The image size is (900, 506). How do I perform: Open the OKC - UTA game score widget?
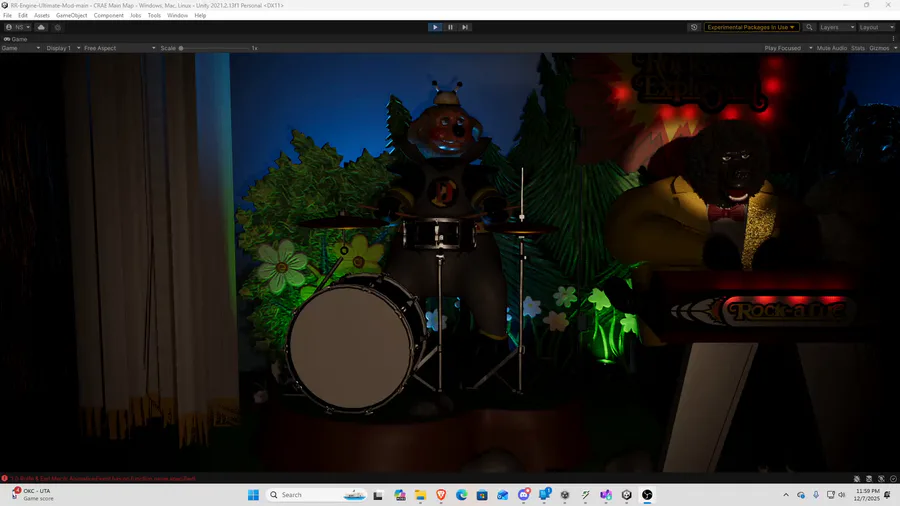coord(33,495)
